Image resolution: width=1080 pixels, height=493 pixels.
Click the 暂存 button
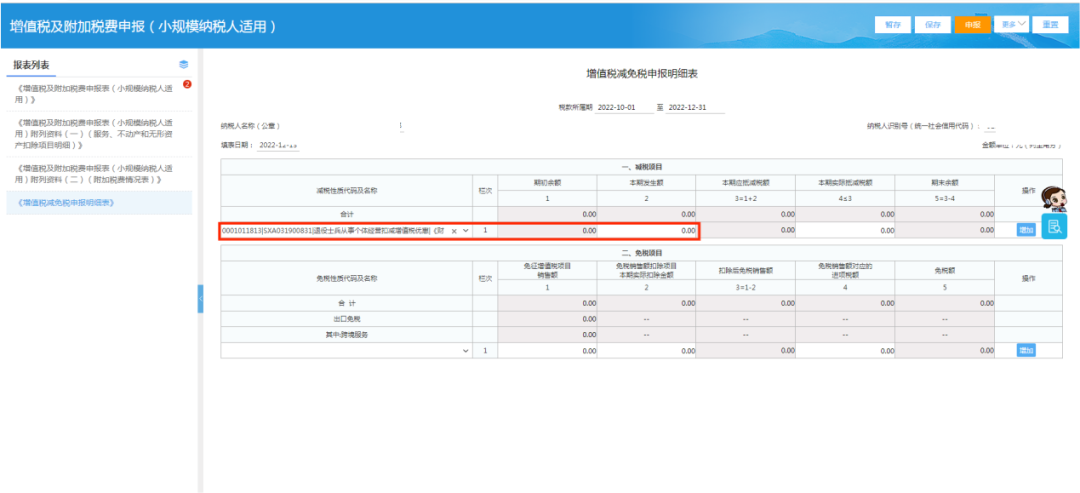(893, 24)
